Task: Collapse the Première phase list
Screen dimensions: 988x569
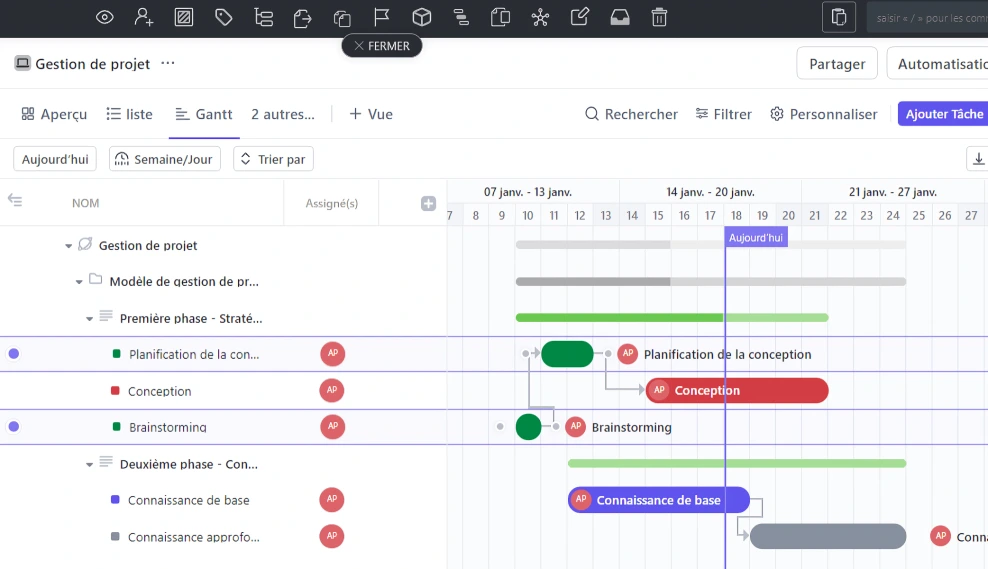Action: click(x=89, y=319)
